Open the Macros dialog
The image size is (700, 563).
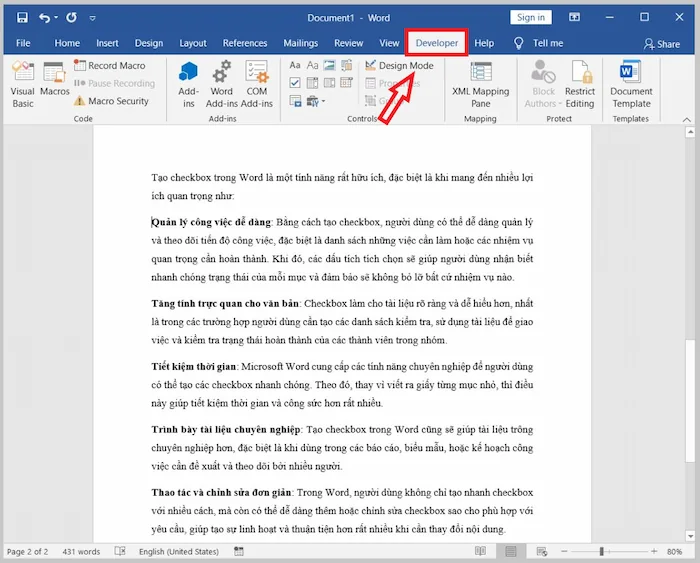(x=54, y=79)
